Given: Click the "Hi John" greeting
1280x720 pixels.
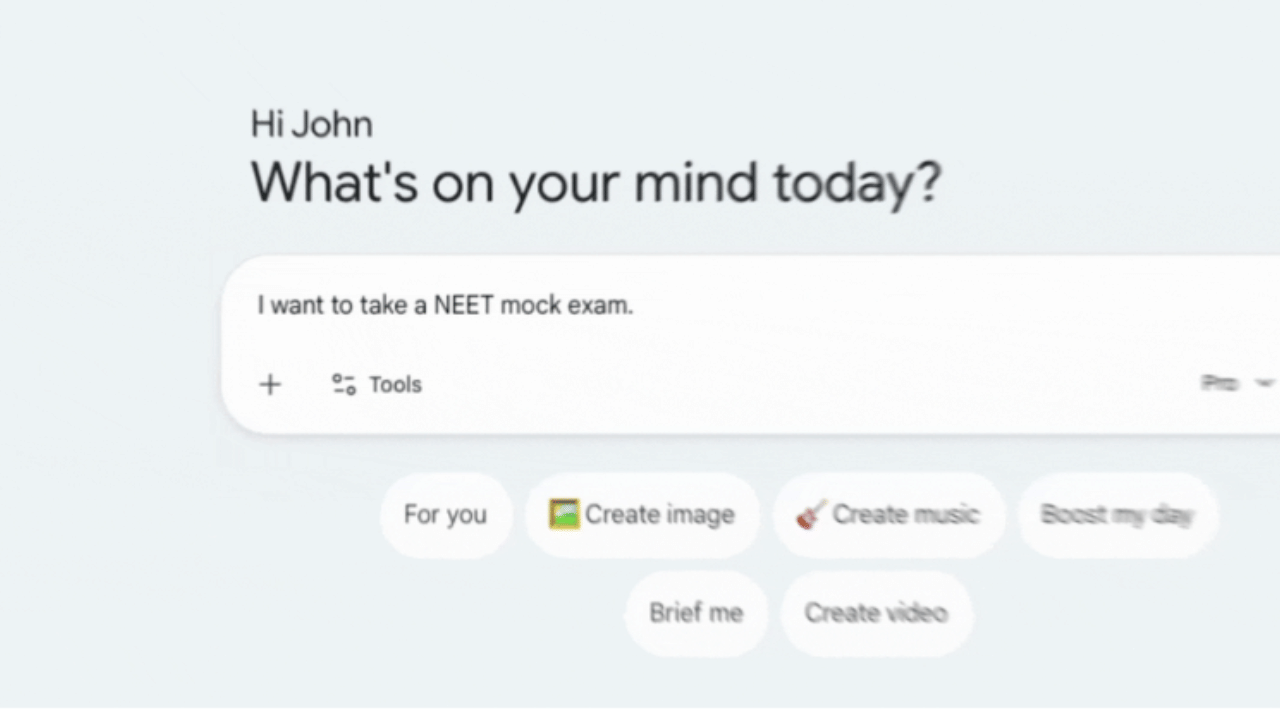Looking at the screenshot, I should (311, 125).
